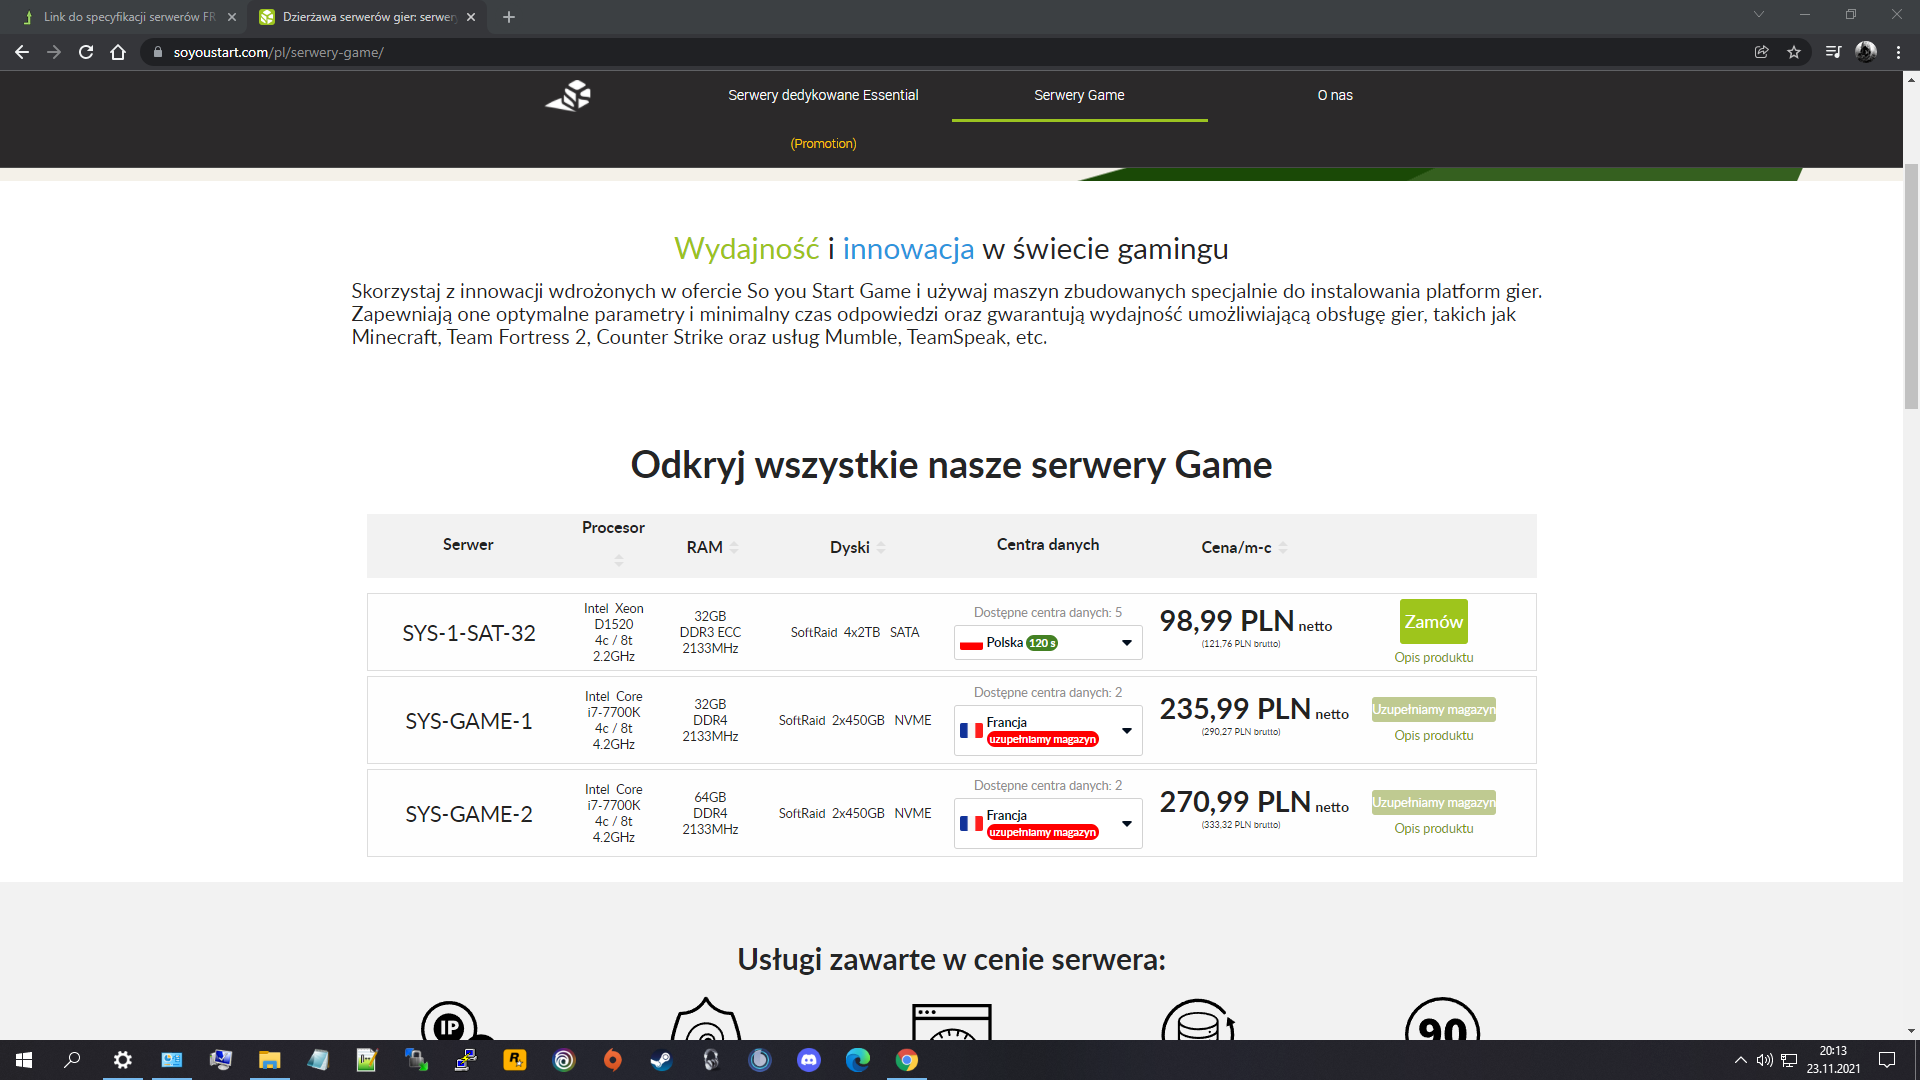
Task: Click the browser home icon
Action: click(x=118, y=52)
